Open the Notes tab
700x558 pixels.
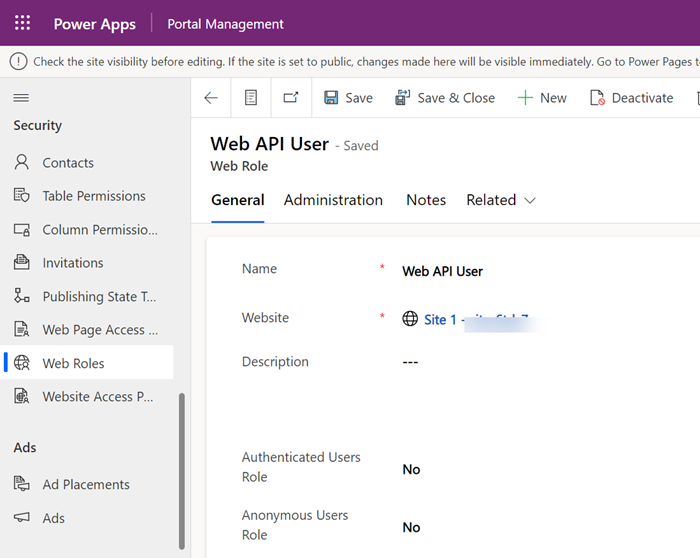[426, 200]
